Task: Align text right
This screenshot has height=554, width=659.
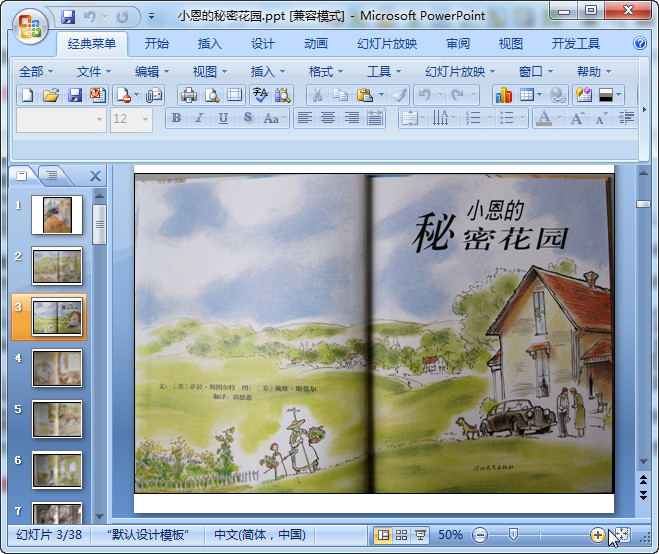Action: click(352, 118)
